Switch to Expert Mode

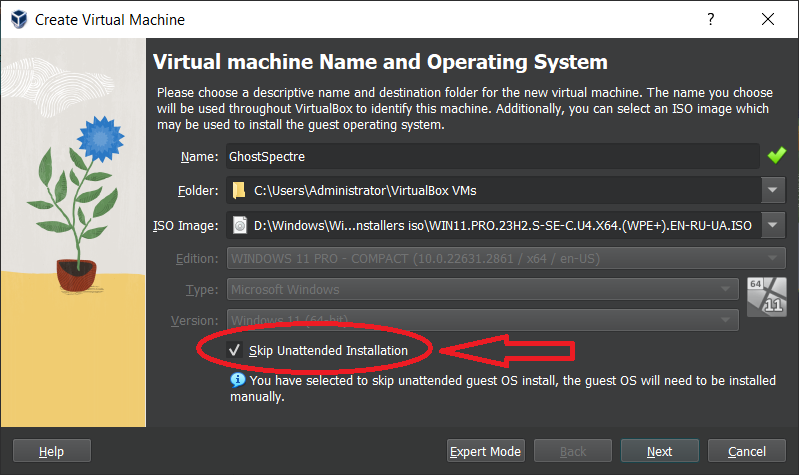(486, 452)
